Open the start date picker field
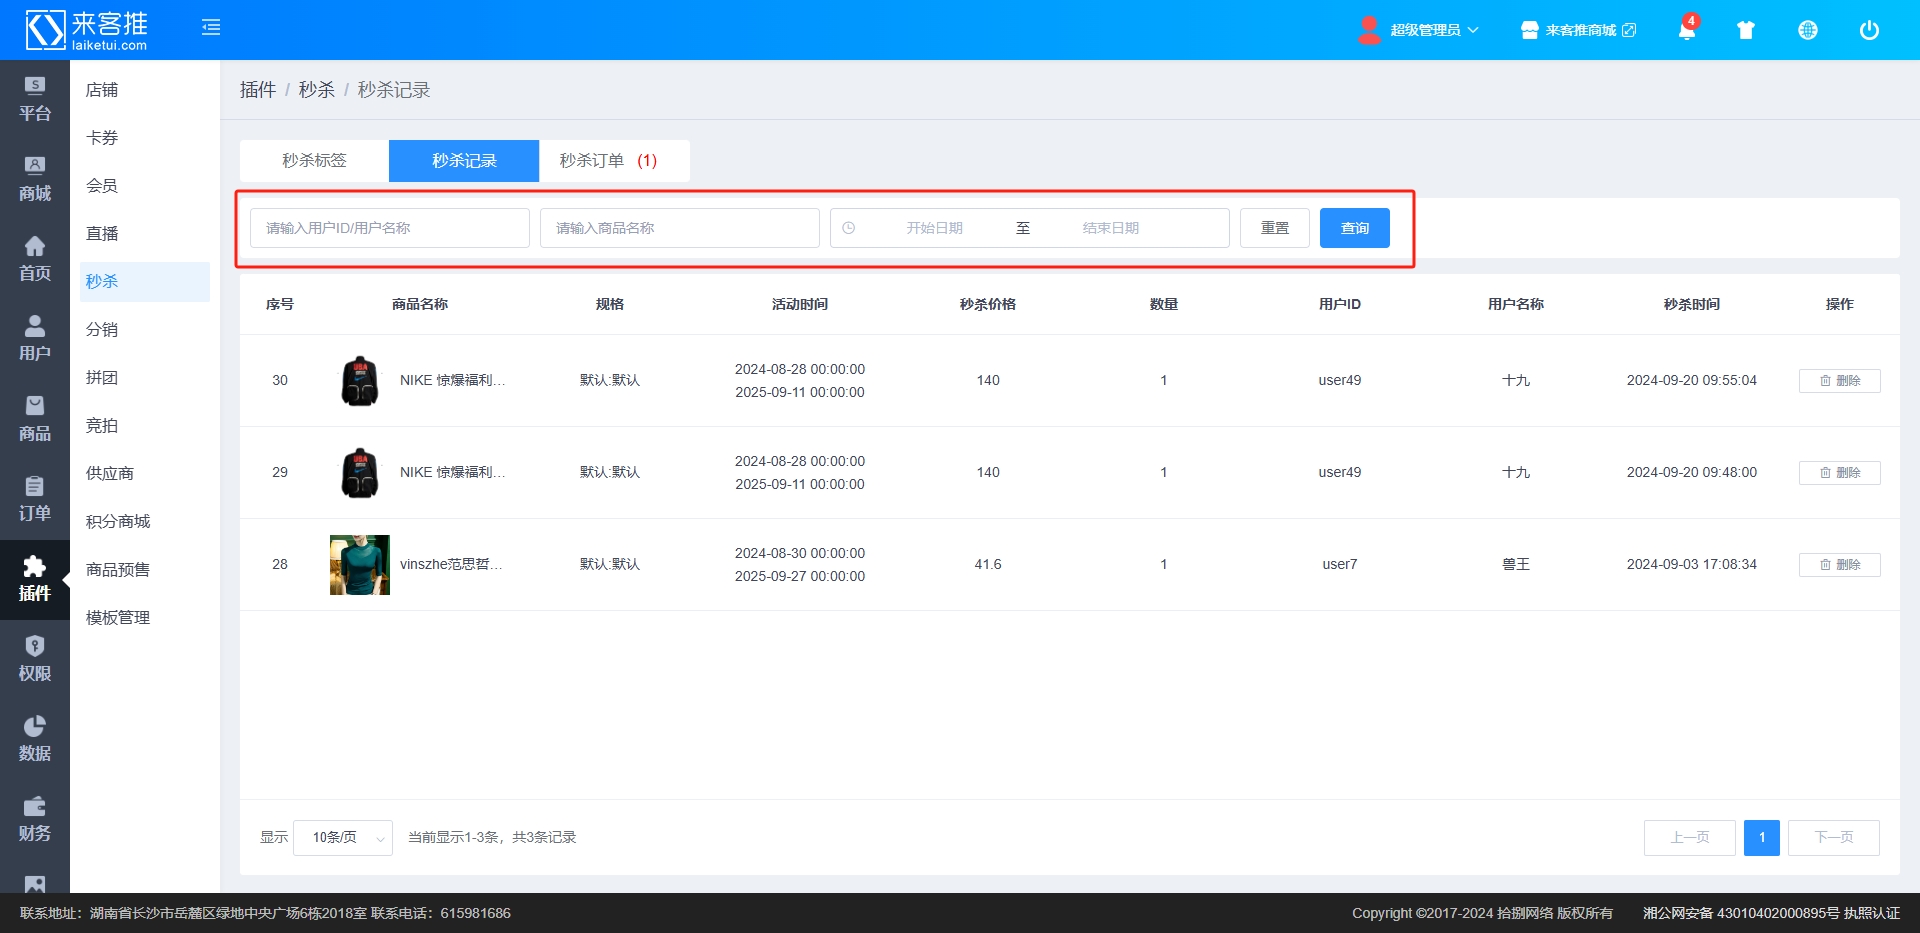The width and height of the screenshot is (1920, 933). 934,228
